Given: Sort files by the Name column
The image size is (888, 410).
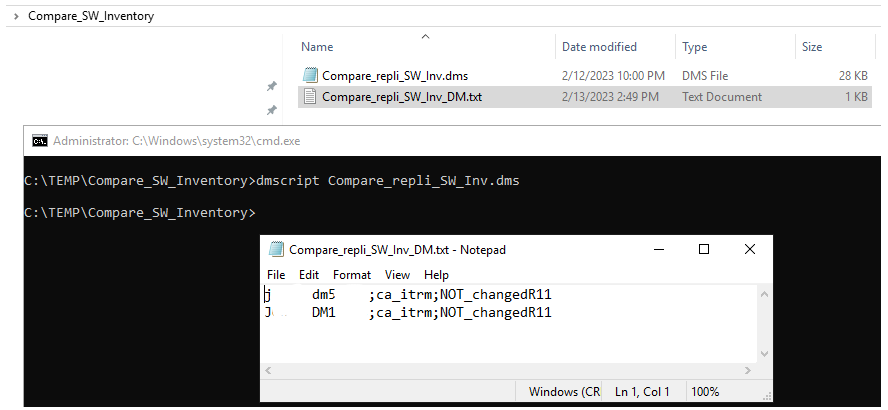Looking at the screenshot, I should (318, 47).
